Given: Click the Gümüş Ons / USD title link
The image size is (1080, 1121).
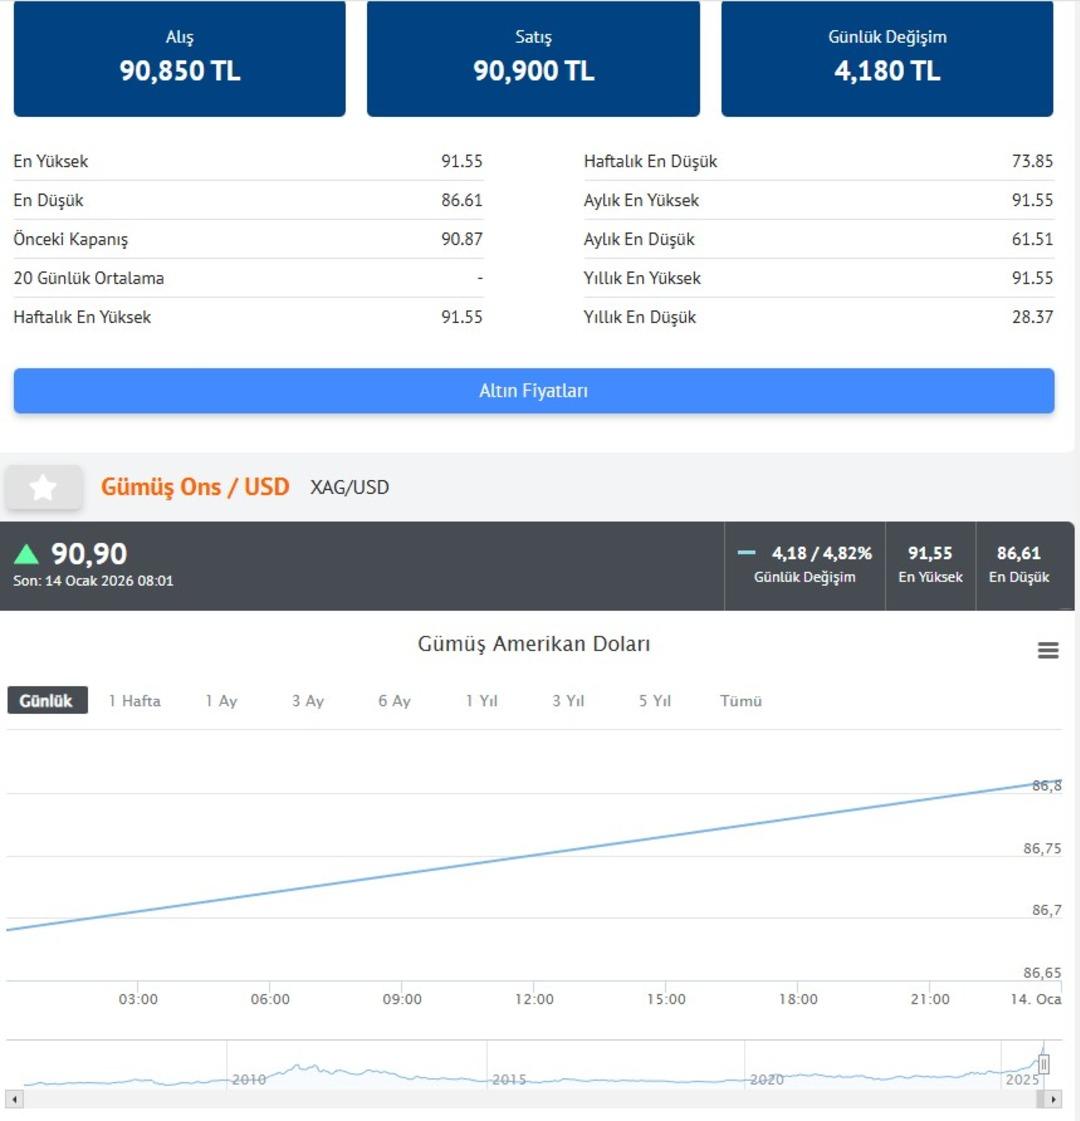Looking at the screenshot, I should 193,487.
